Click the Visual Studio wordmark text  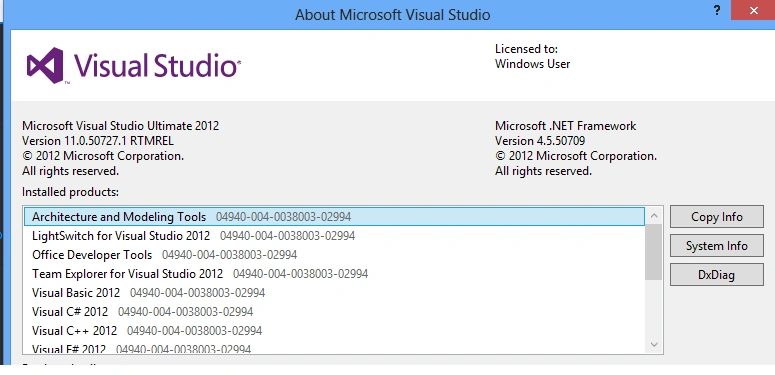pyautogui.click(x=157, y=66)
